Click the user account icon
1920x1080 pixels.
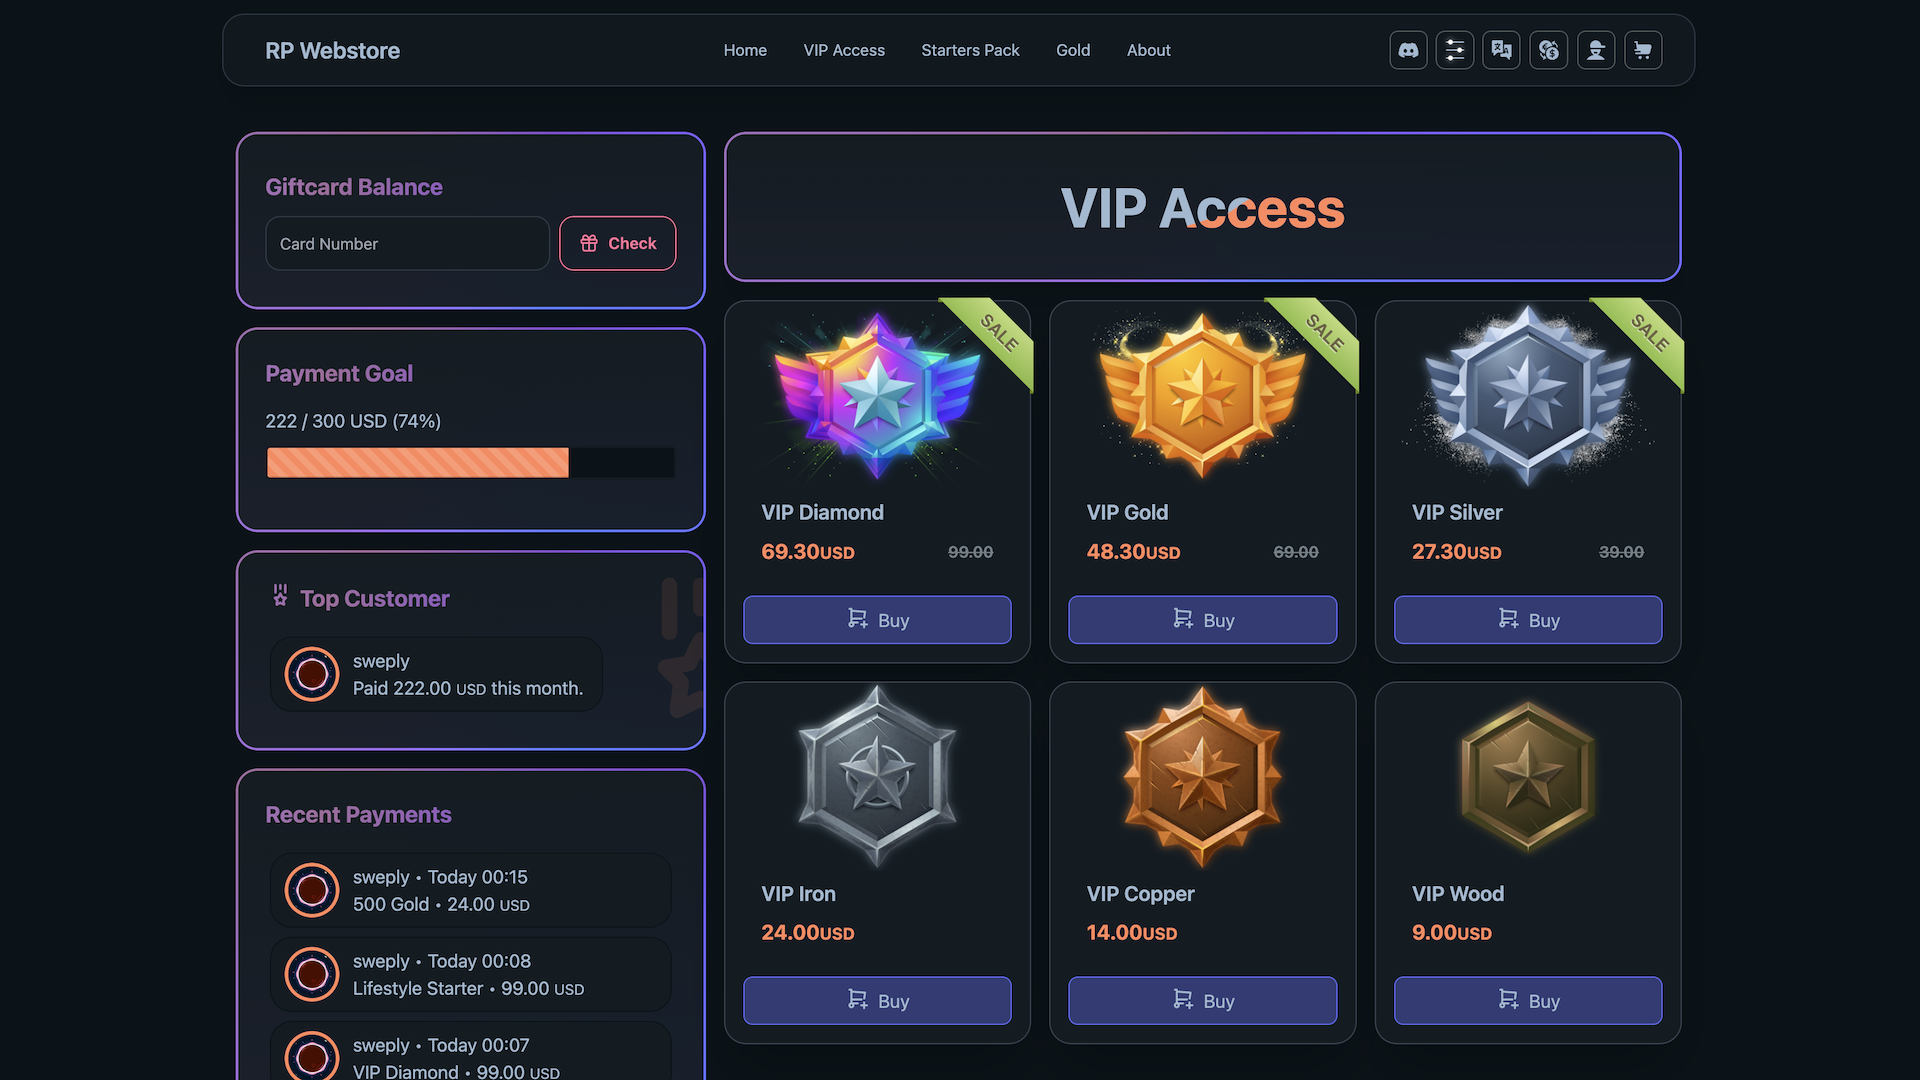tap(1596, 50)
